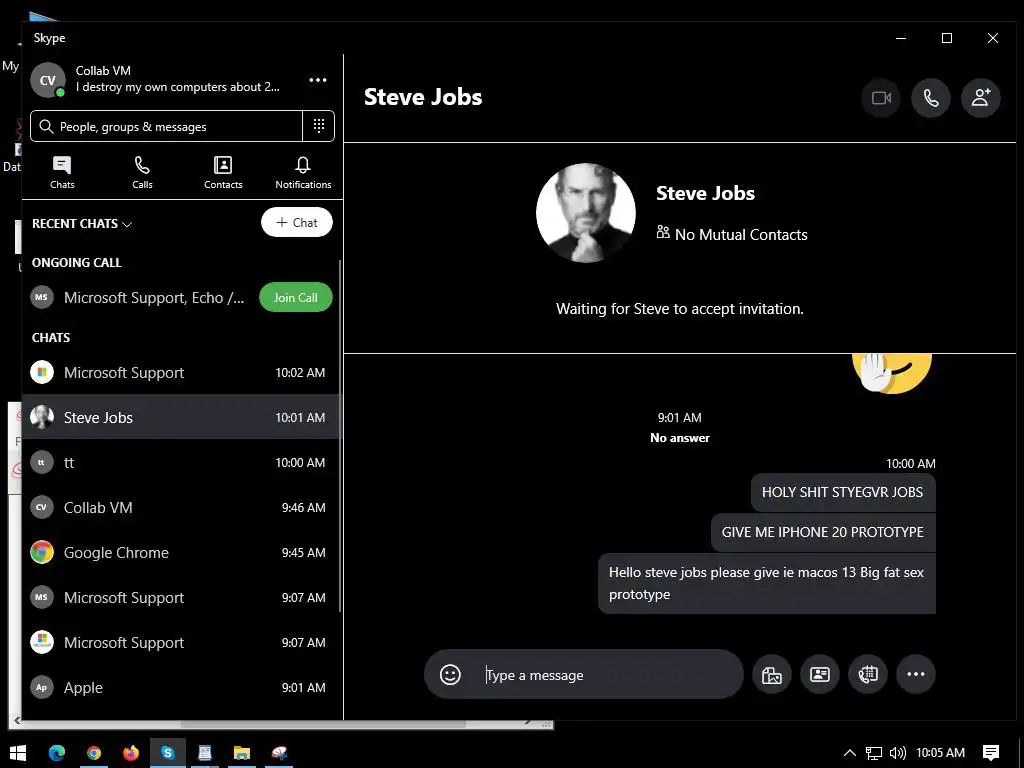Open Windows Action Center notifications

tap(991, 753)
